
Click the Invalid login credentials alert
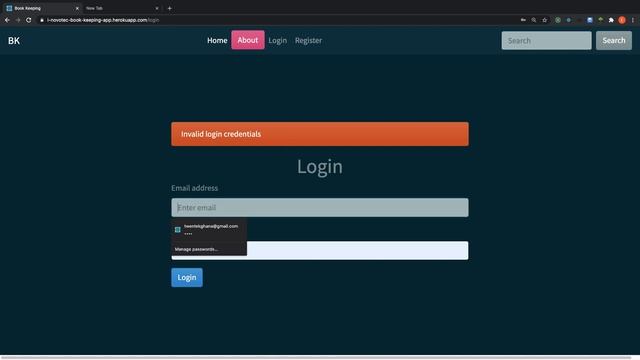(x=320, y=134)
